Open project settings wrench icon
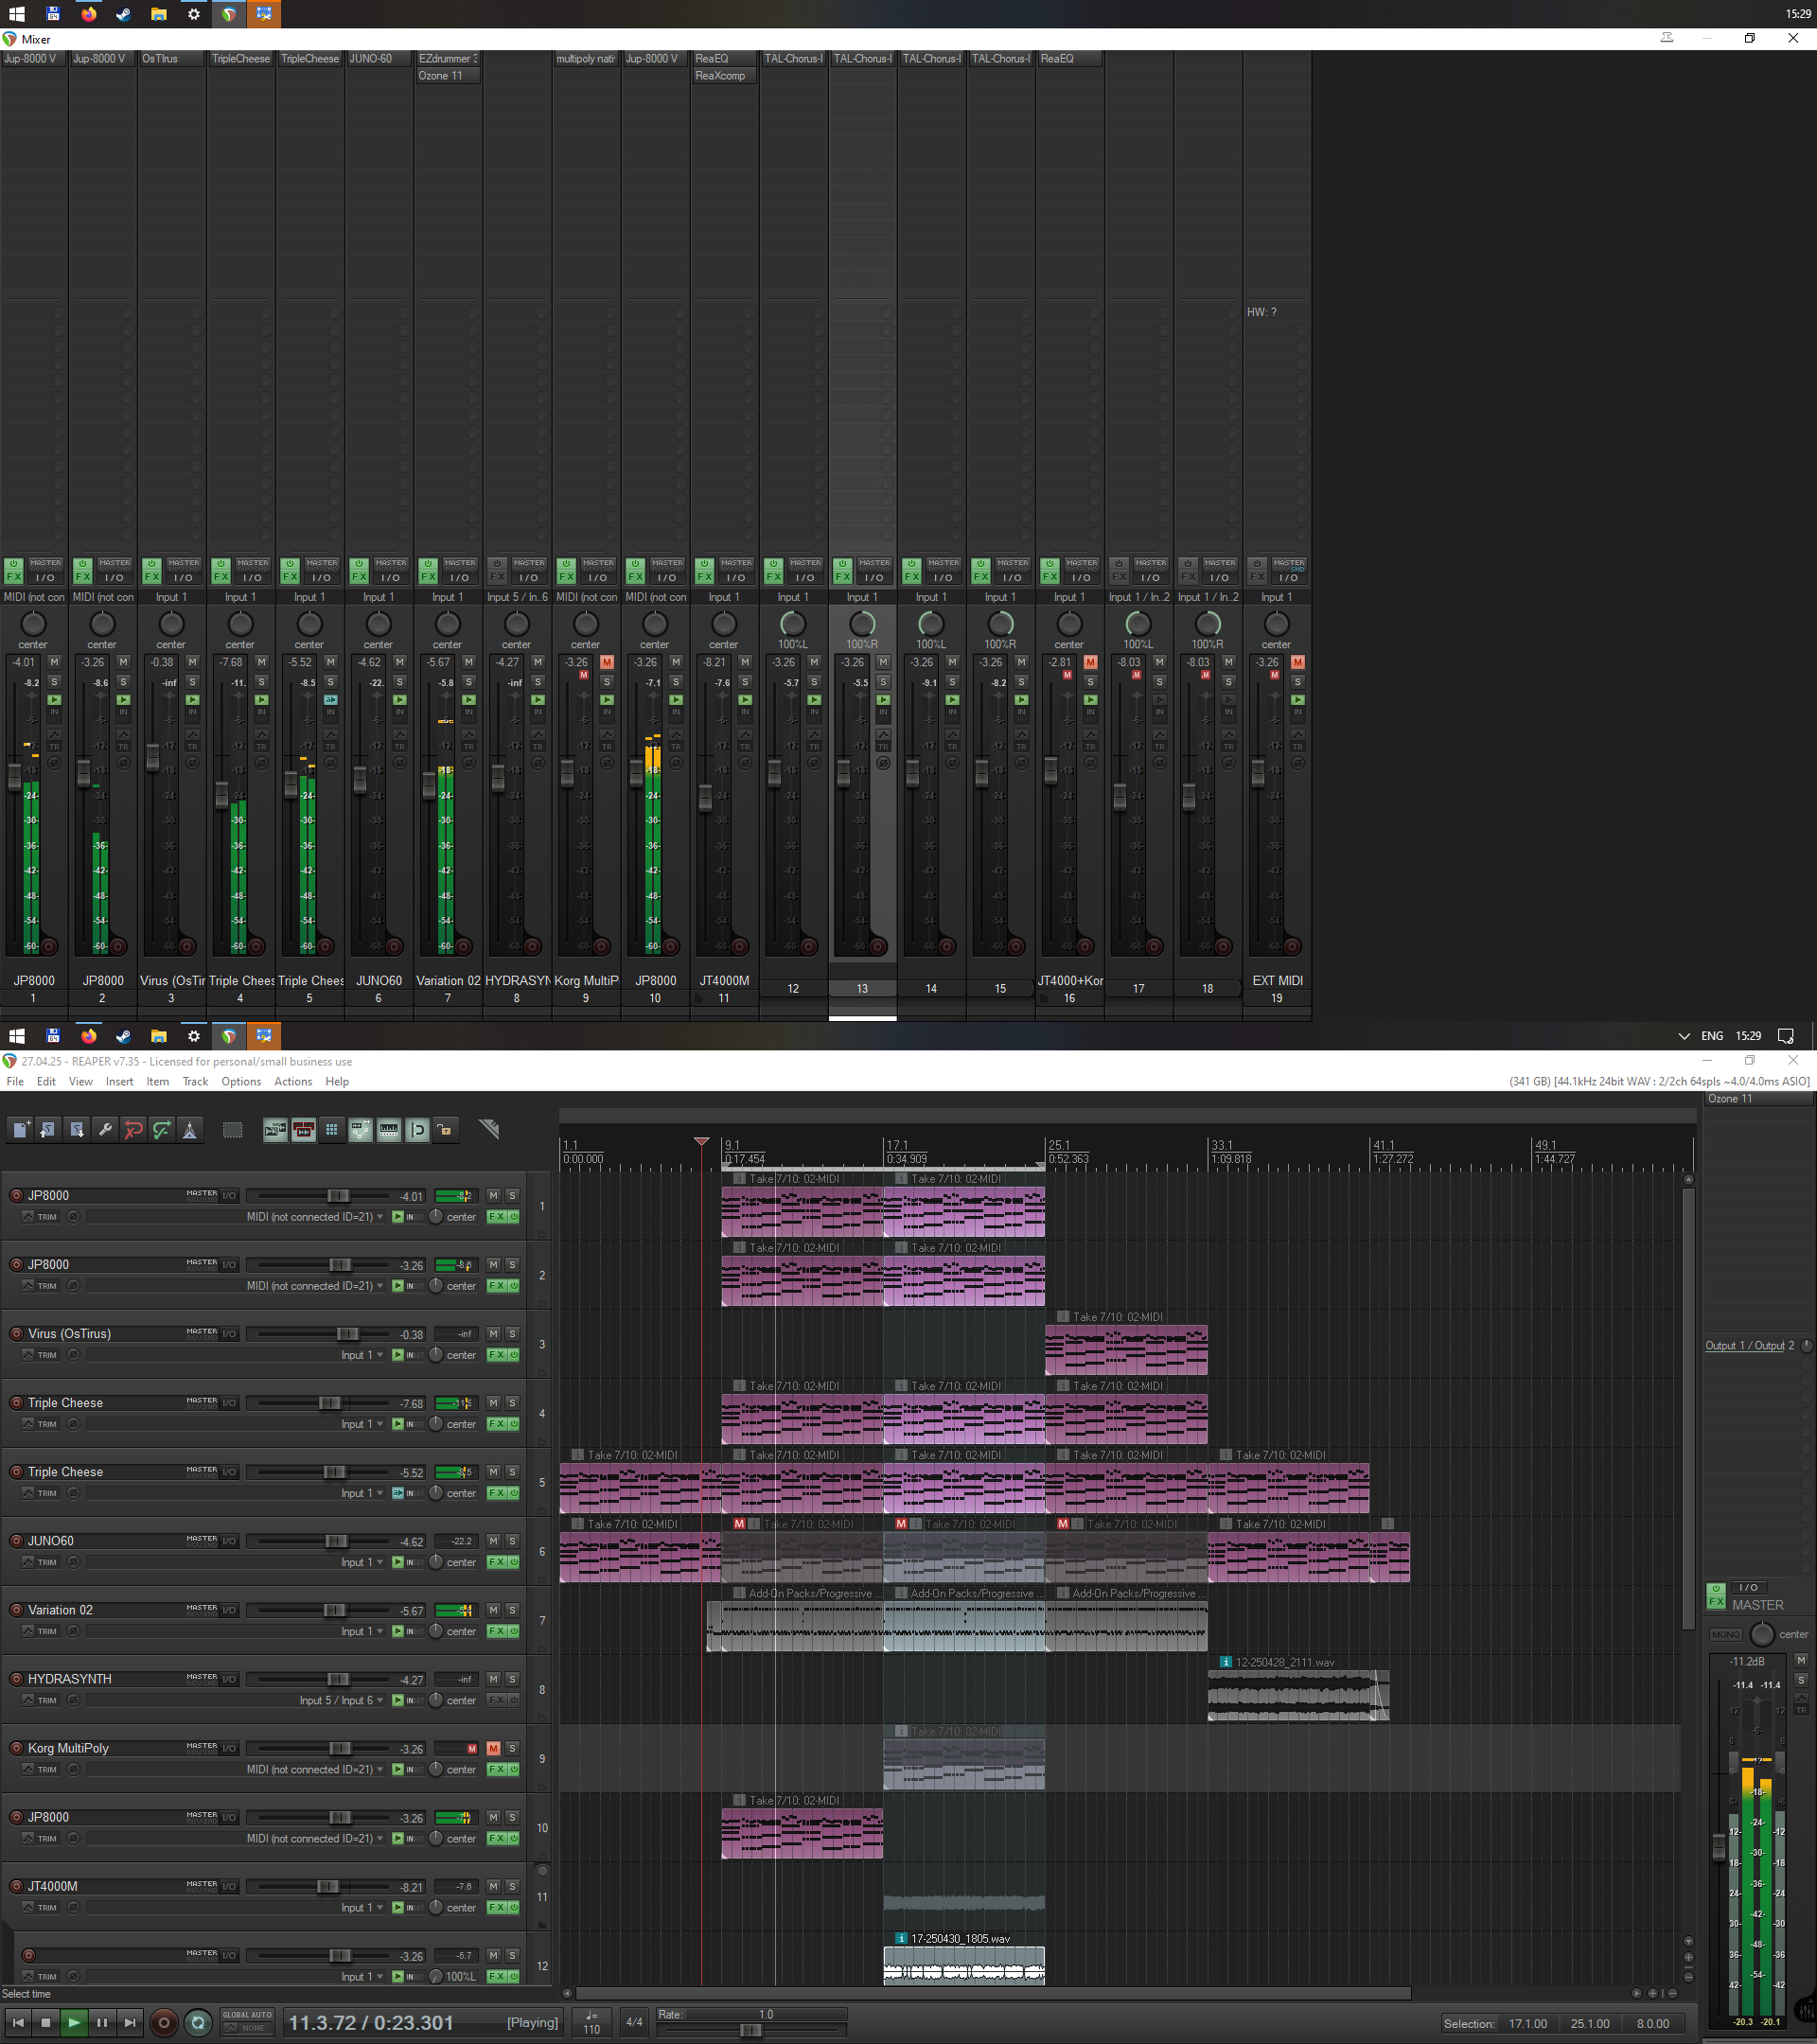This screenshot has width=1817, height=2044. pyautogui.click(x=105, y=1130)
